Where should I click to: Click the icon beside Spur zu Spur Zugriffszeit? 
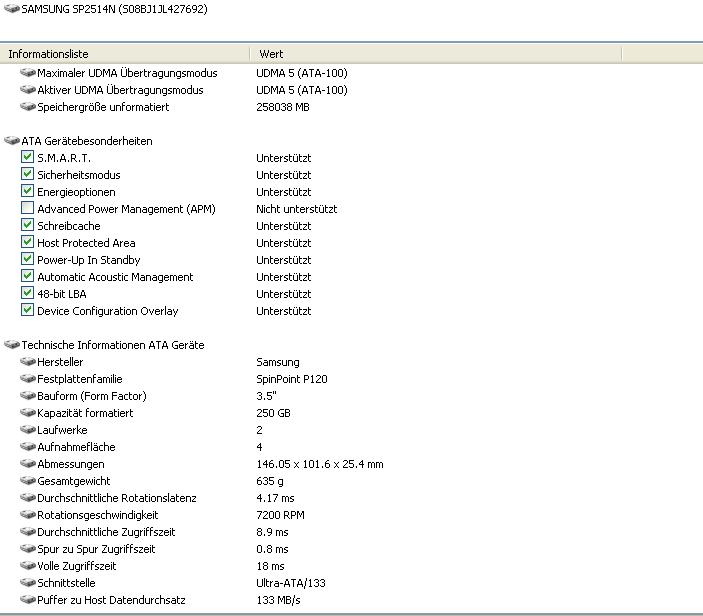28,549
